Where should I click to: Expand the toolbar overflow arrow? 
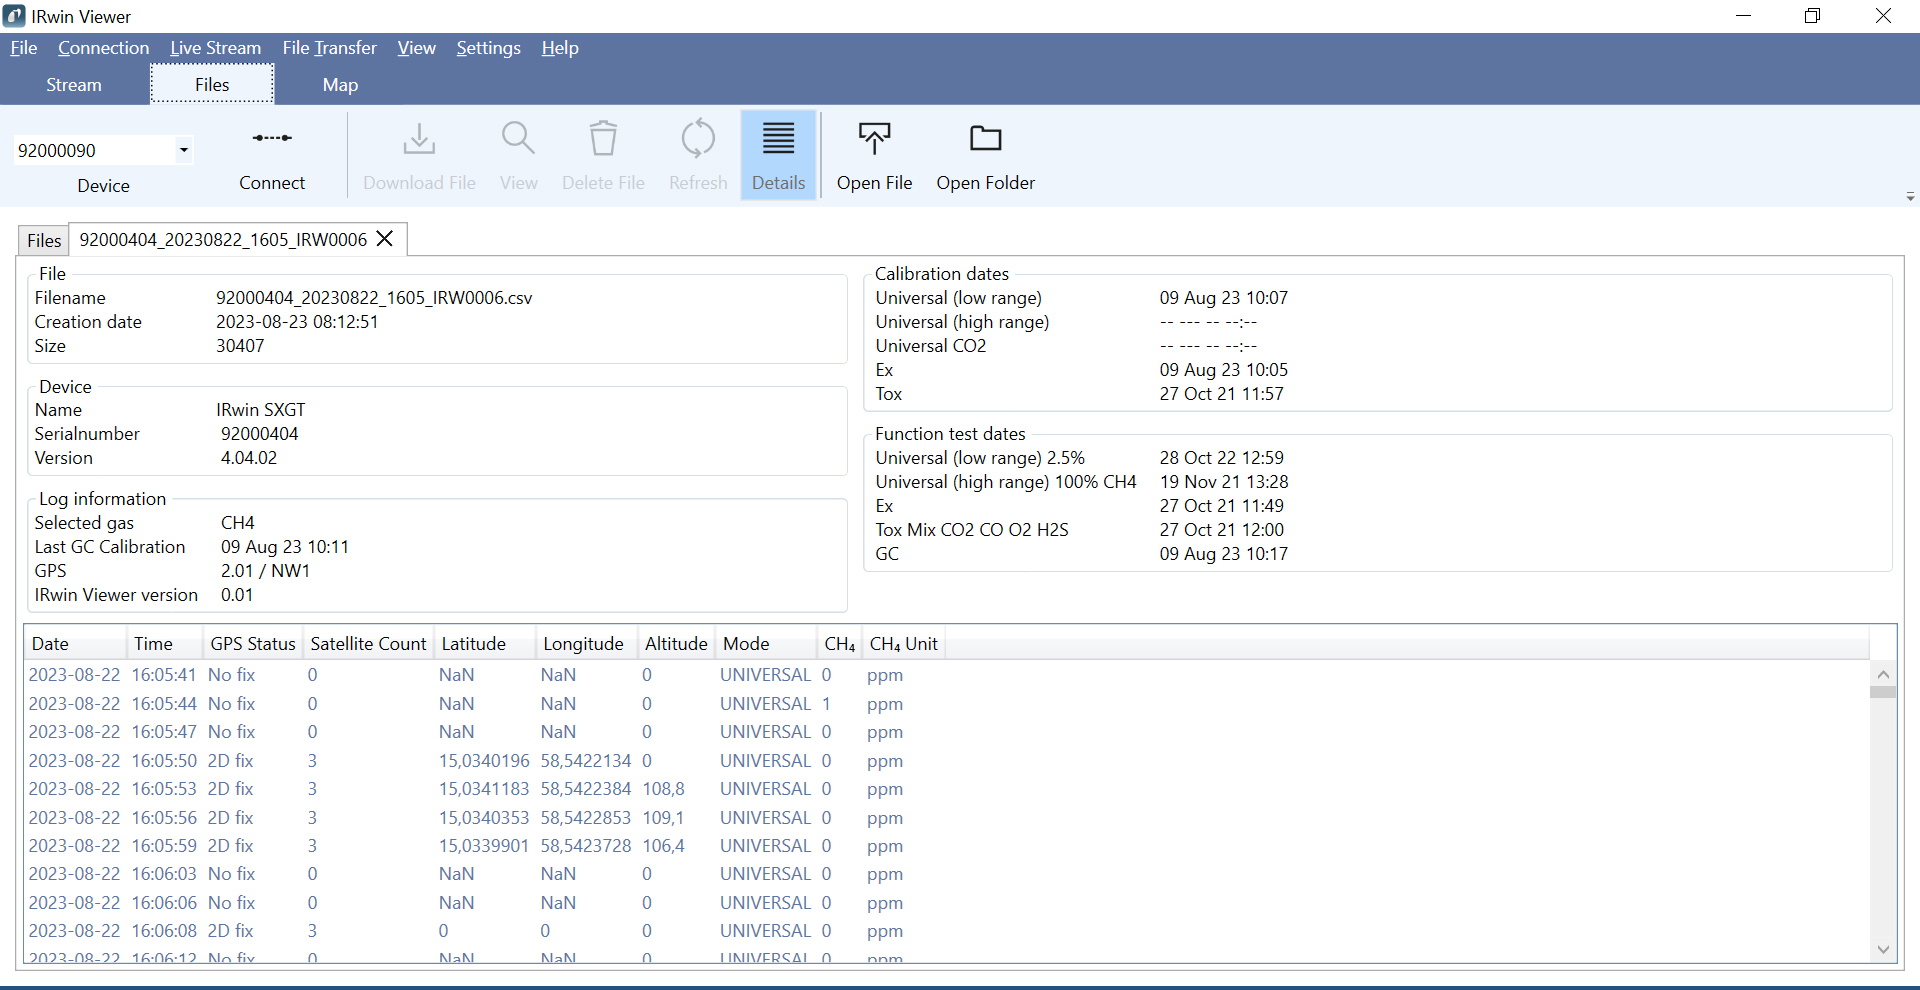pyautogui.click(x=1910, y=197)
